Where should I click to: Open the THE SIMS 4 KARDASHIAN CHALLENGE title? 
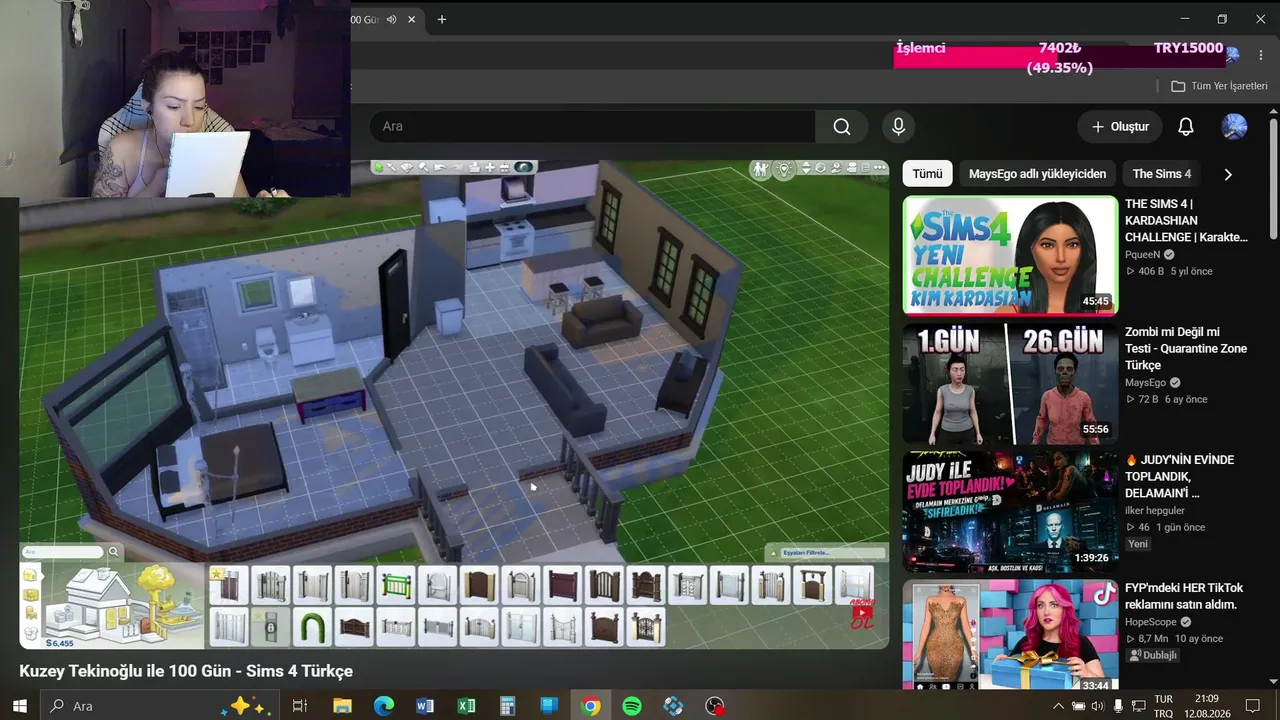1187,221
